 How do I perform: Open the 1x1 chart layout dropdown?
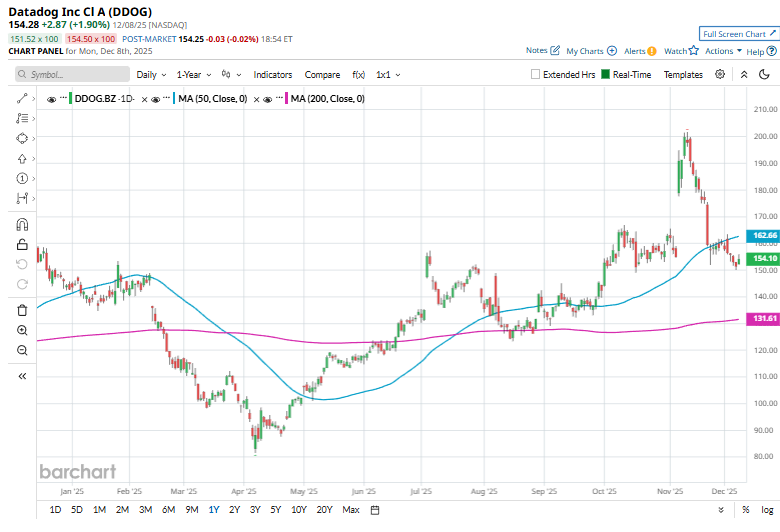387,74
